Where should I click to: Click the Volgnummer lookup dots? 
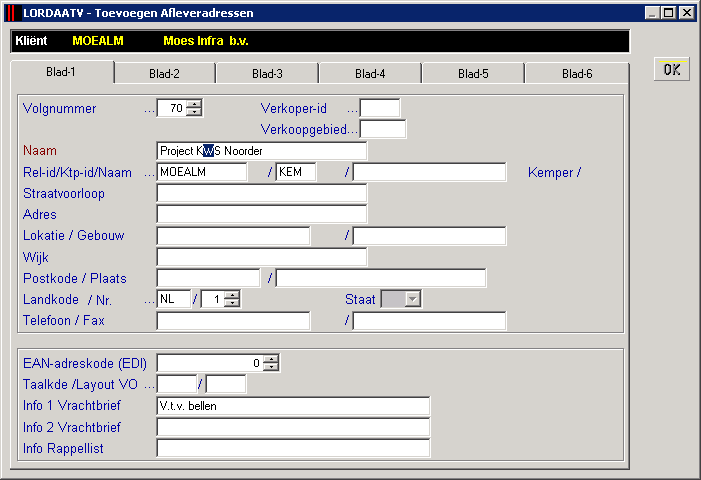point(149,111)
